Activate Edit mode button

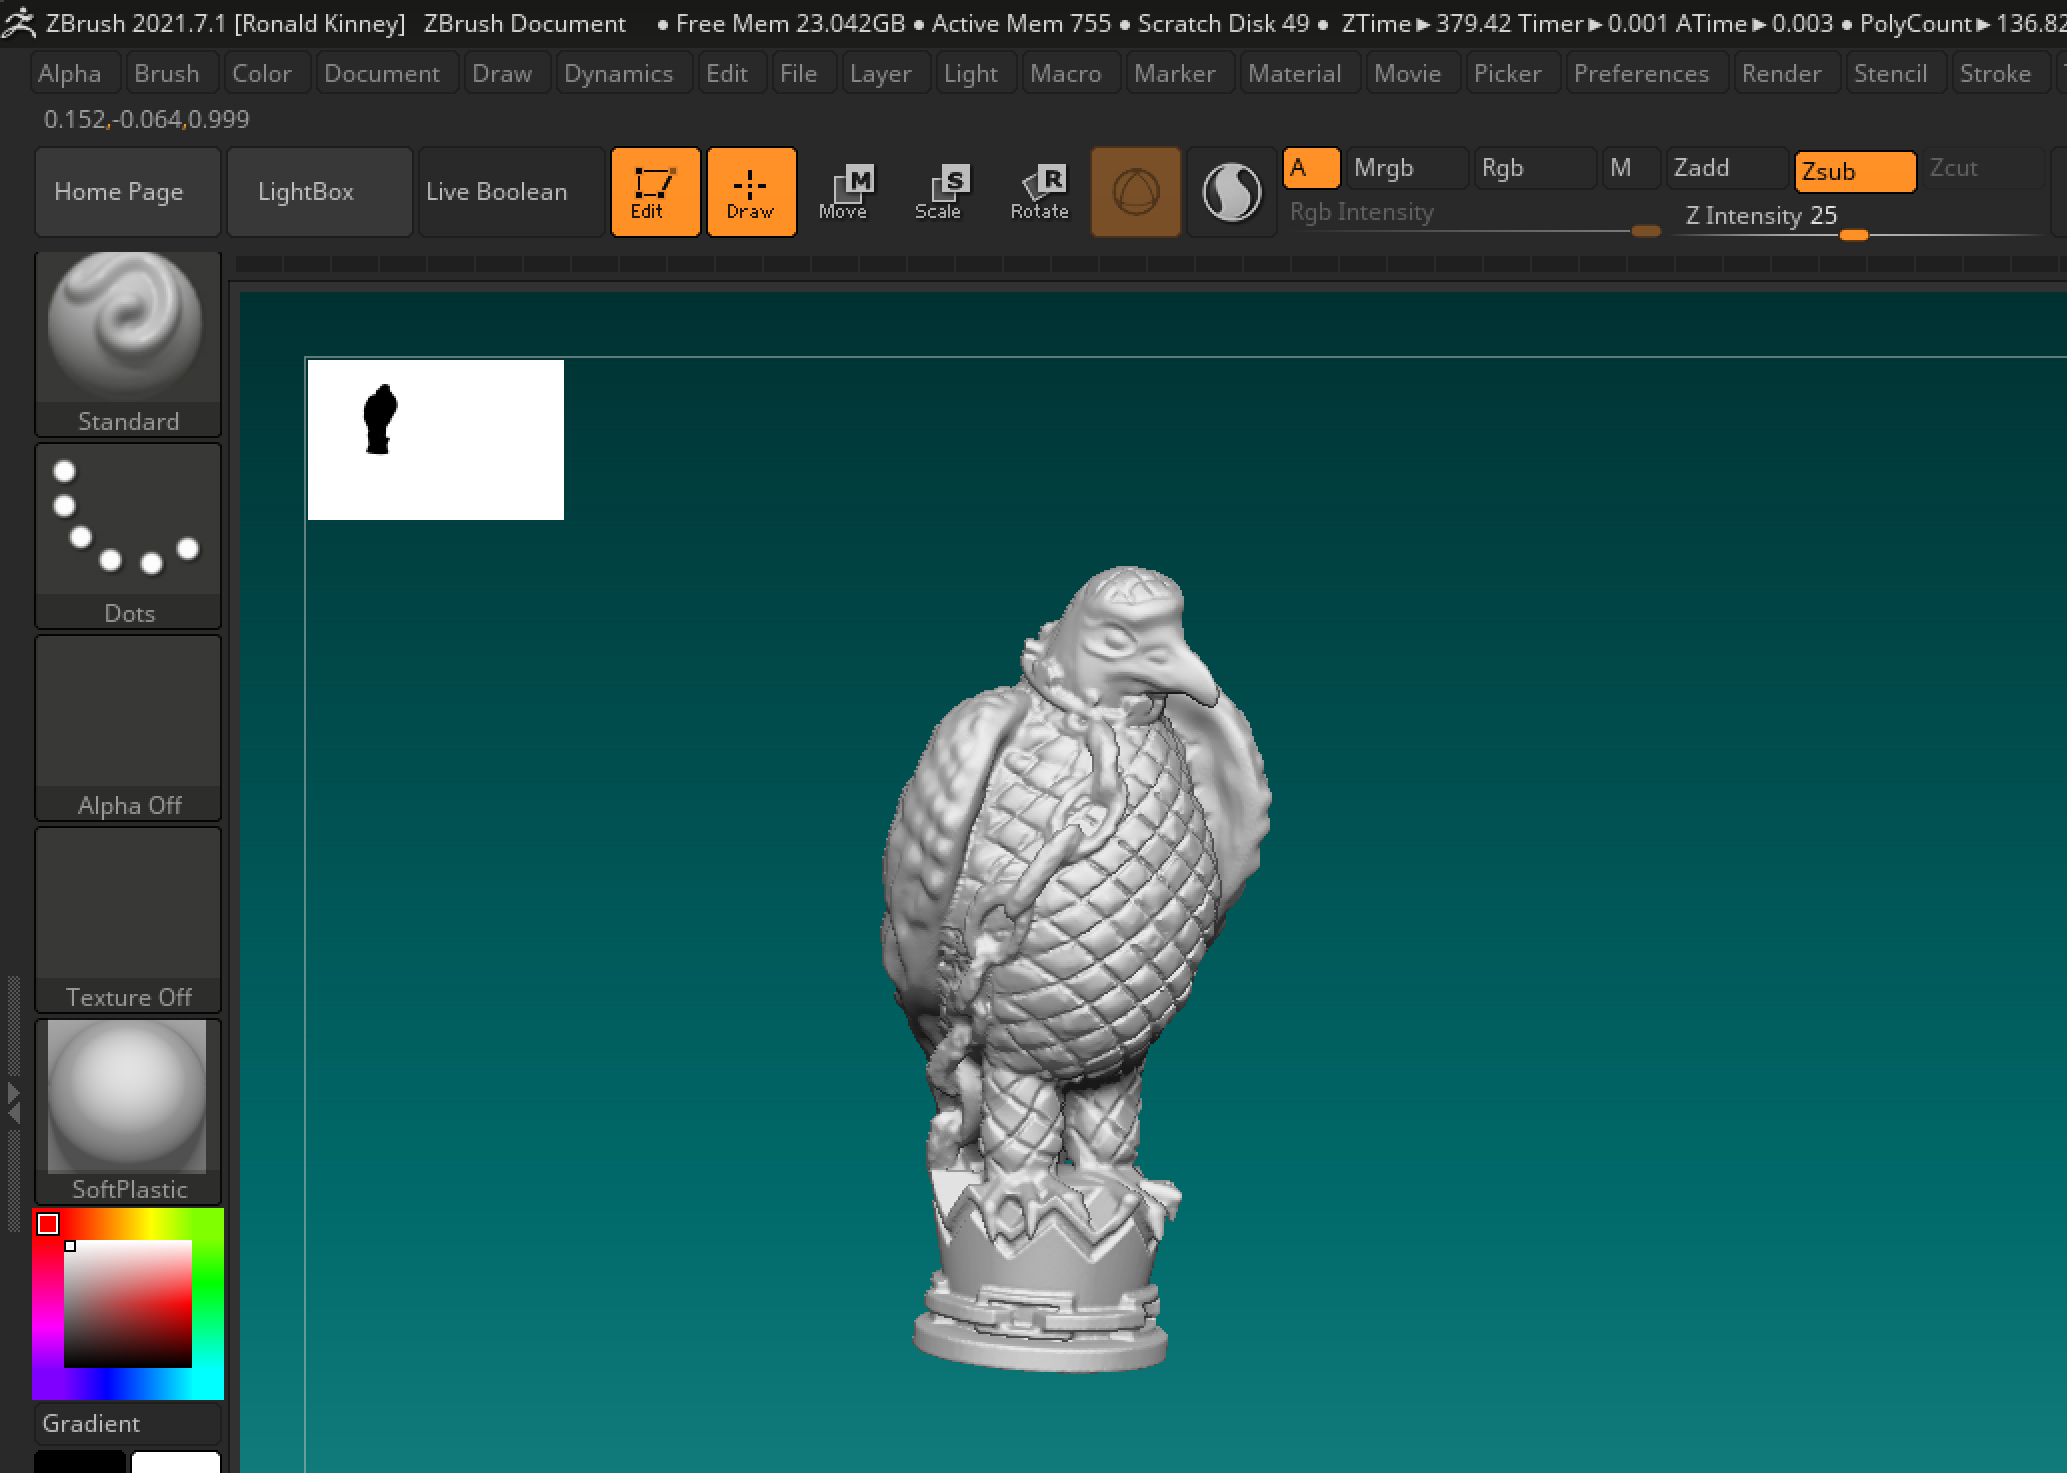pos(655,192)
